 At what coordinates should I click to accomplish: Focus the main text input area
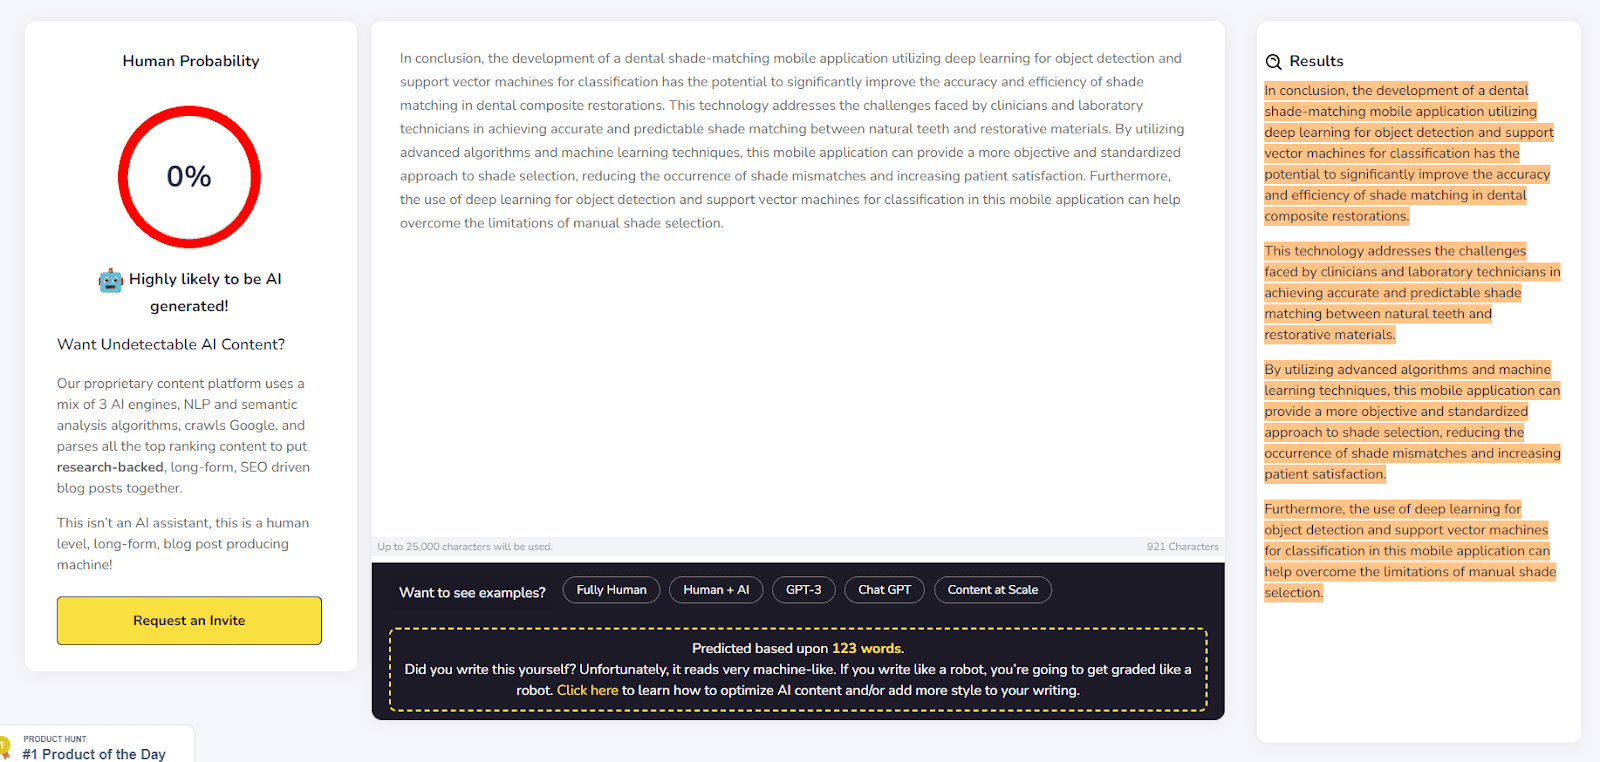pyautogui.click(x=797, y=350)
